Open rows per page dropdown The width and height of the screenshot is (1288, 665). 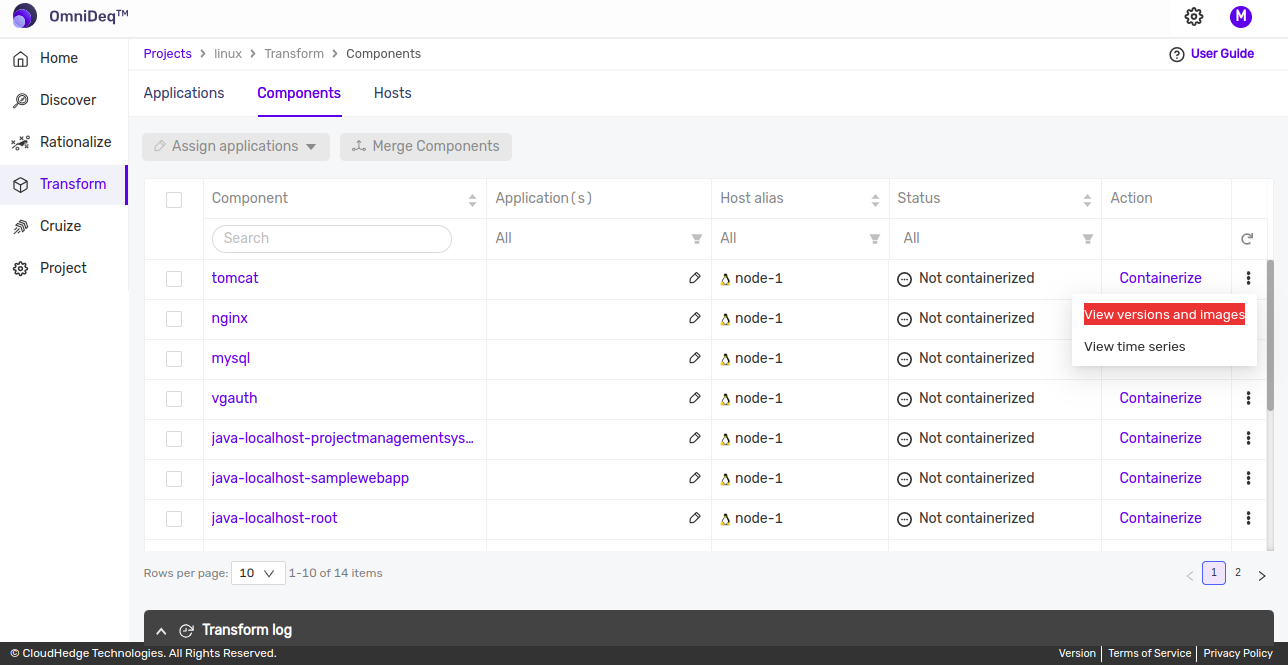click(258, 573)
